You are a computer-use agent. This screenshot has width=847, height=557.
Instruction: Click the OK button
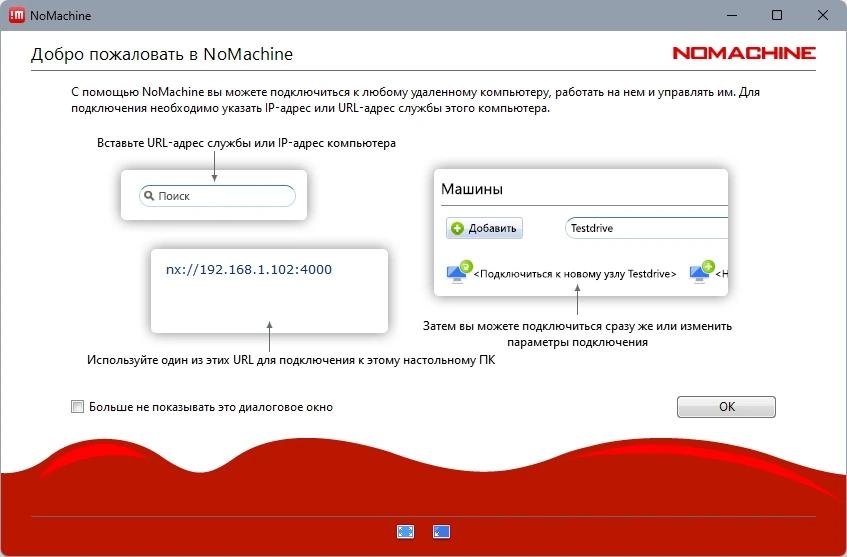(x=726, y=407)
